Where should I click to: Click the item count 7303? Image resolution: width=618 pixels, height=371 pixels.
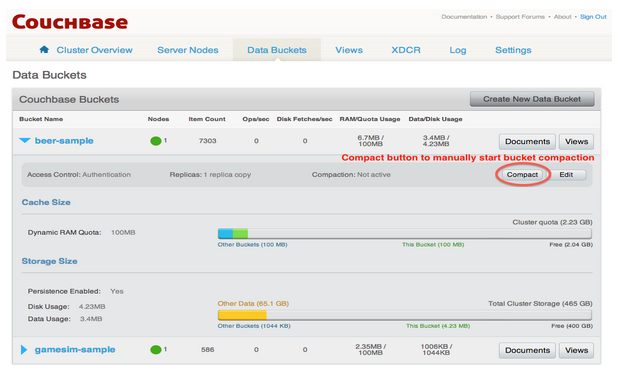coord(208,141)
